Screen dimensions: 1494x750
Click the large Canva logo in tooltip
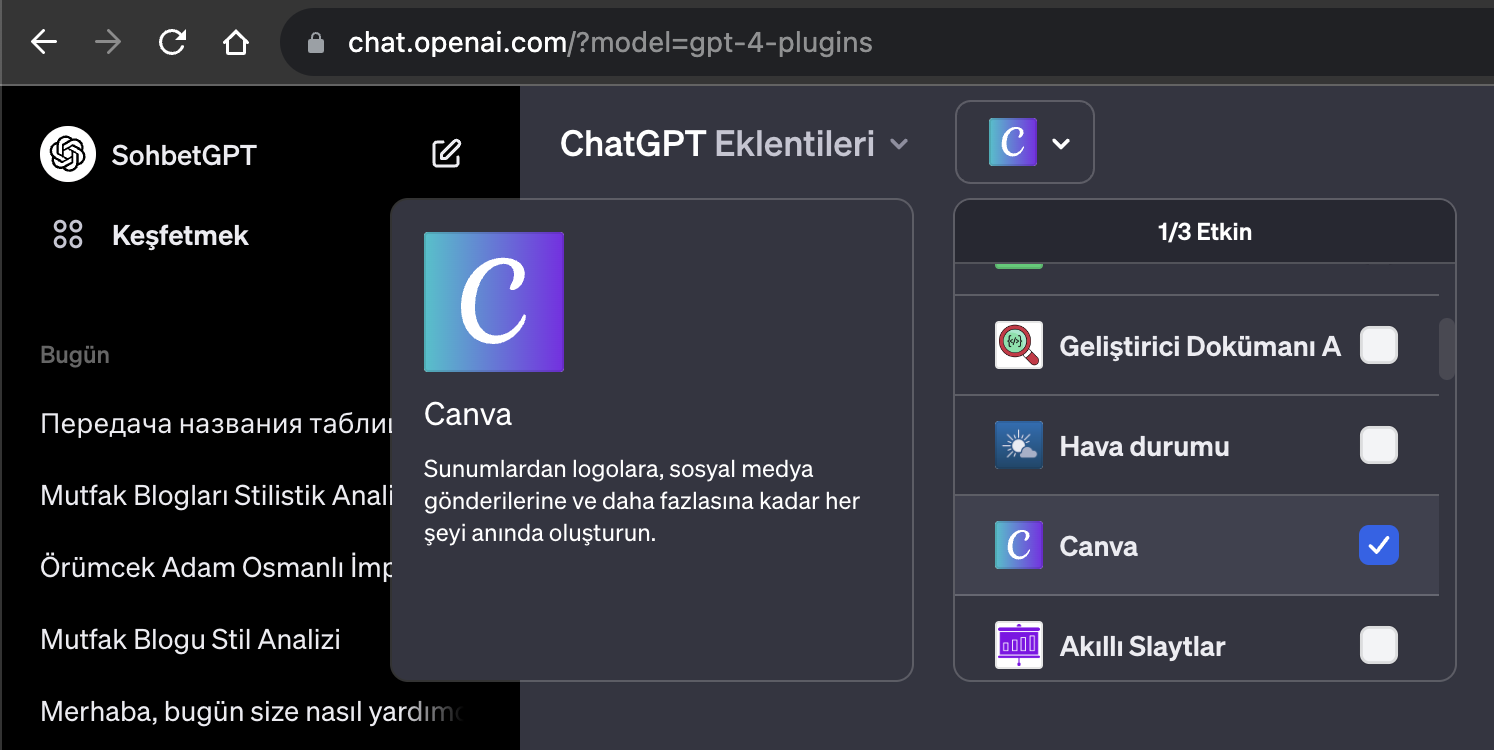click(x=494, y=302)
